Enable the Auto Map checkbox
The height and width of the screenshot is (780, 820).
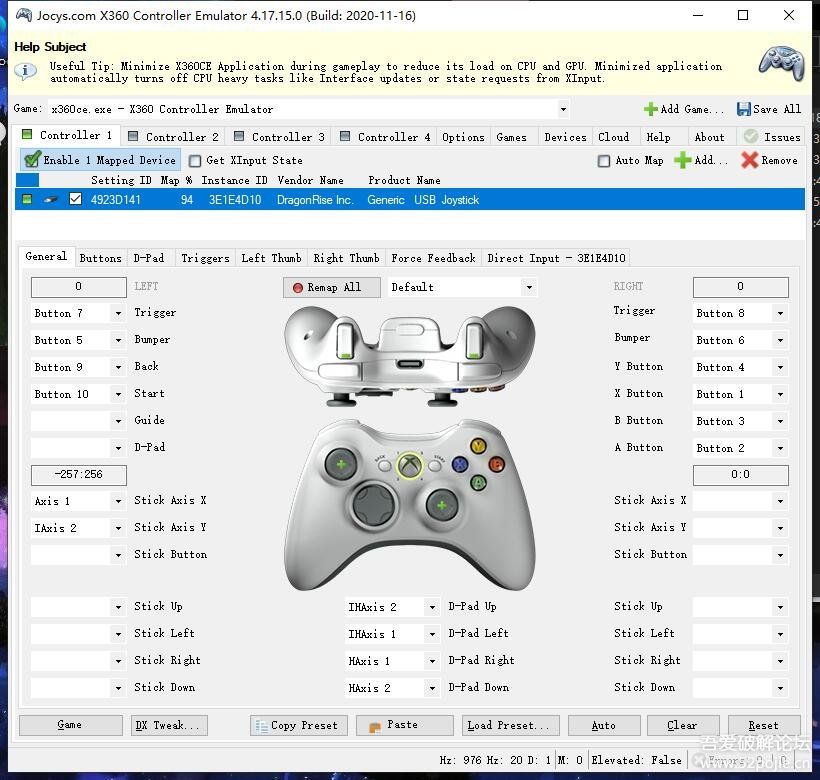(603, 160)
